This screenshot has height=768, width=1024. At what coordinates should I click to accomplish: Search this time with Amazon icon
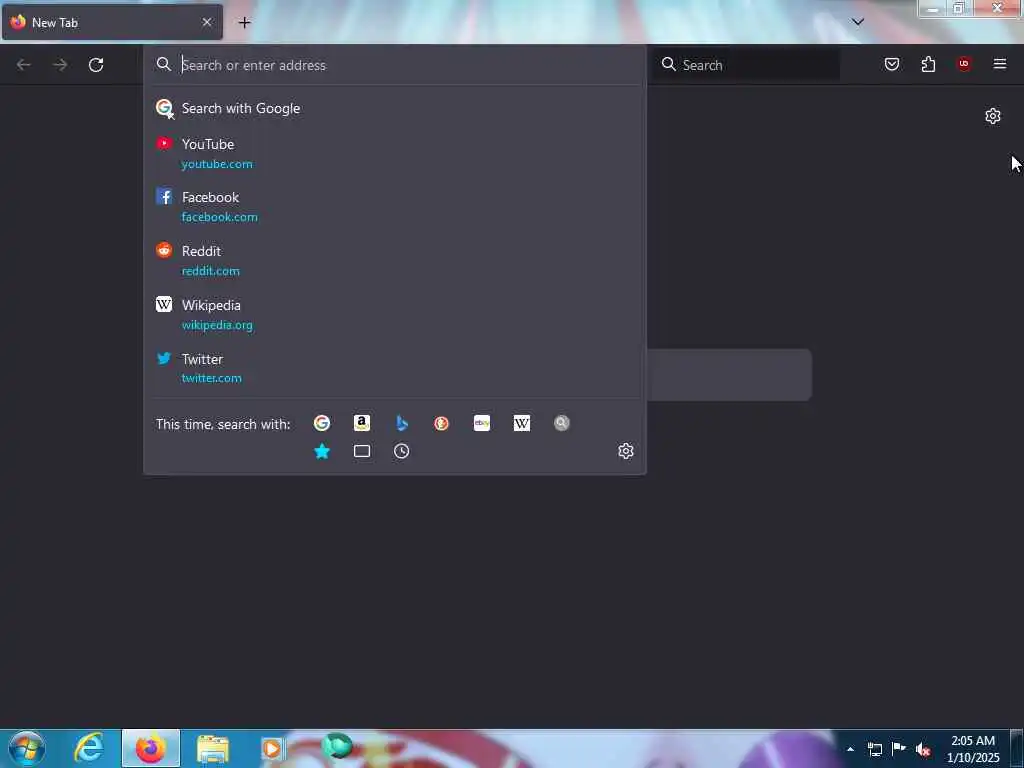[x=362, y=423]
